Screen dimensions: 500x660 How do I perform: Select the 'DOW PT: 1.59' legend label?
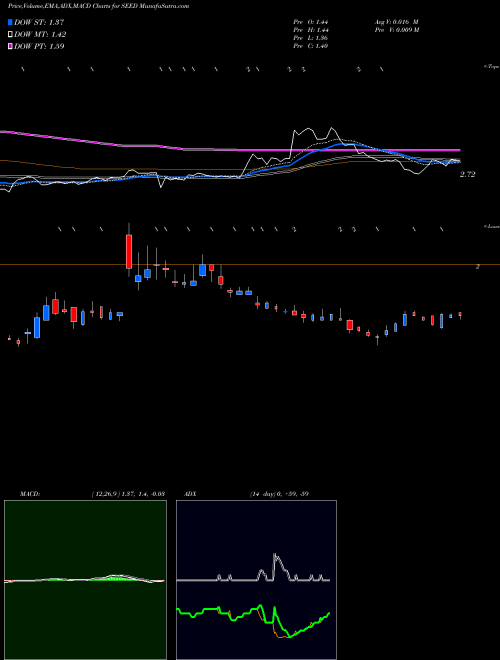pyautogui.click(x=39, y=46)
